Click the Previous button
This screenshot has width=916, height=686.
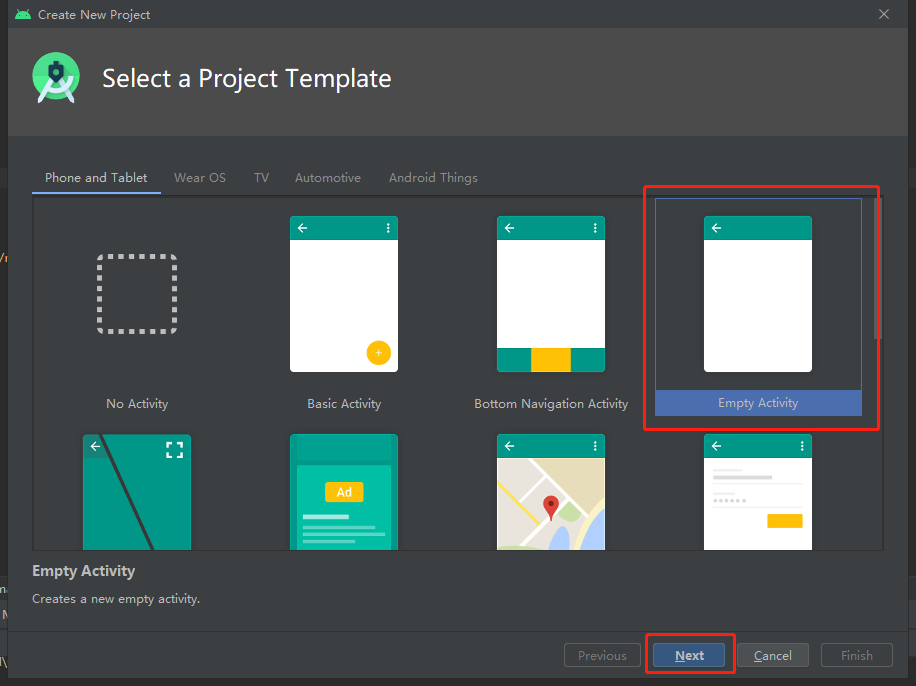602,655
